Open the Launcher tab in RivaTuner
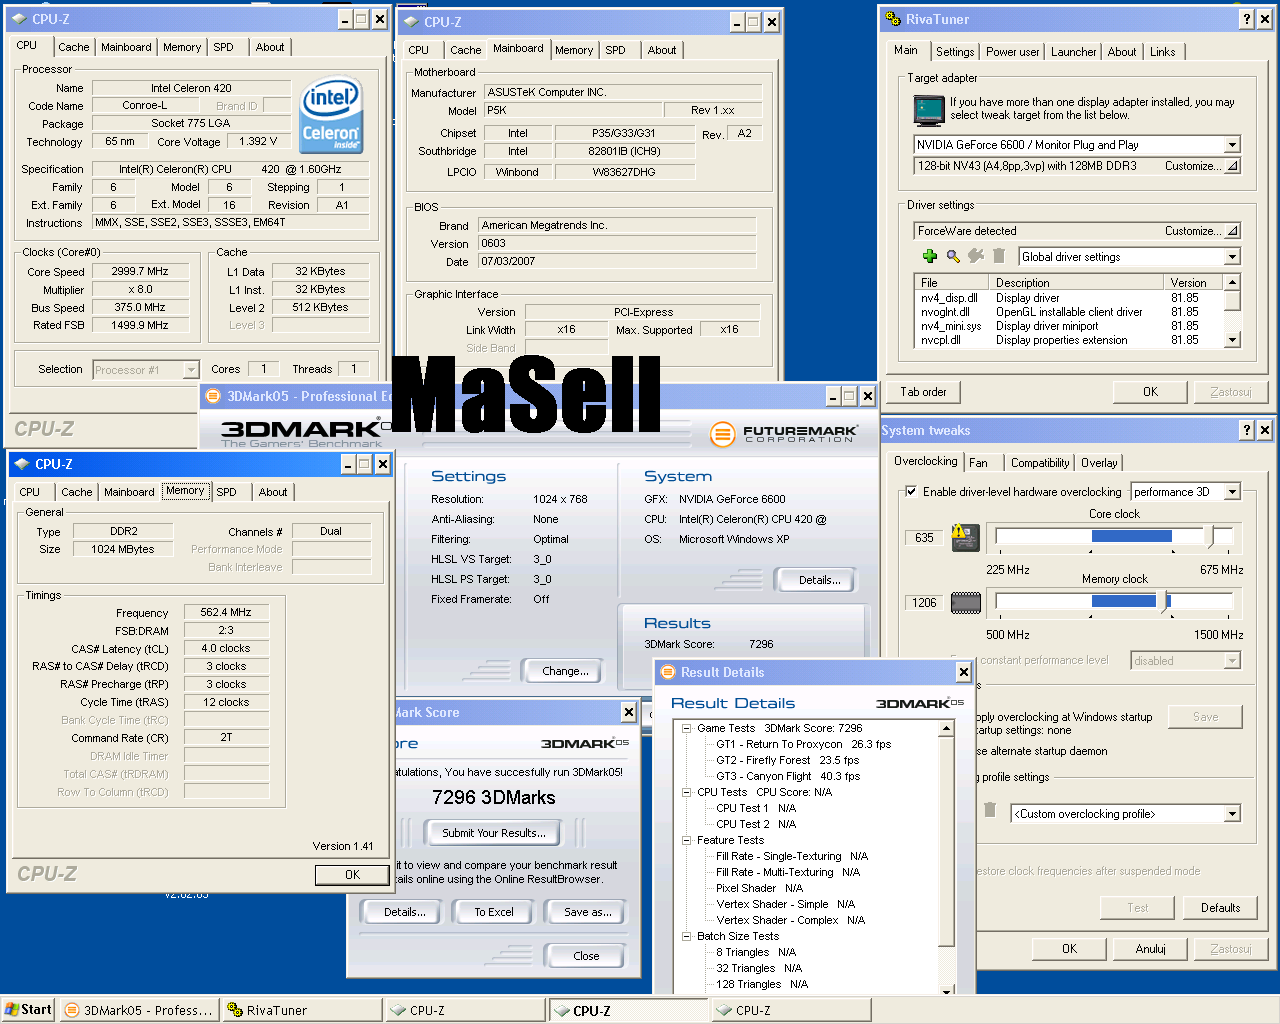This screenshot has height=1024, width=1280. click(x=1073, y=52)
